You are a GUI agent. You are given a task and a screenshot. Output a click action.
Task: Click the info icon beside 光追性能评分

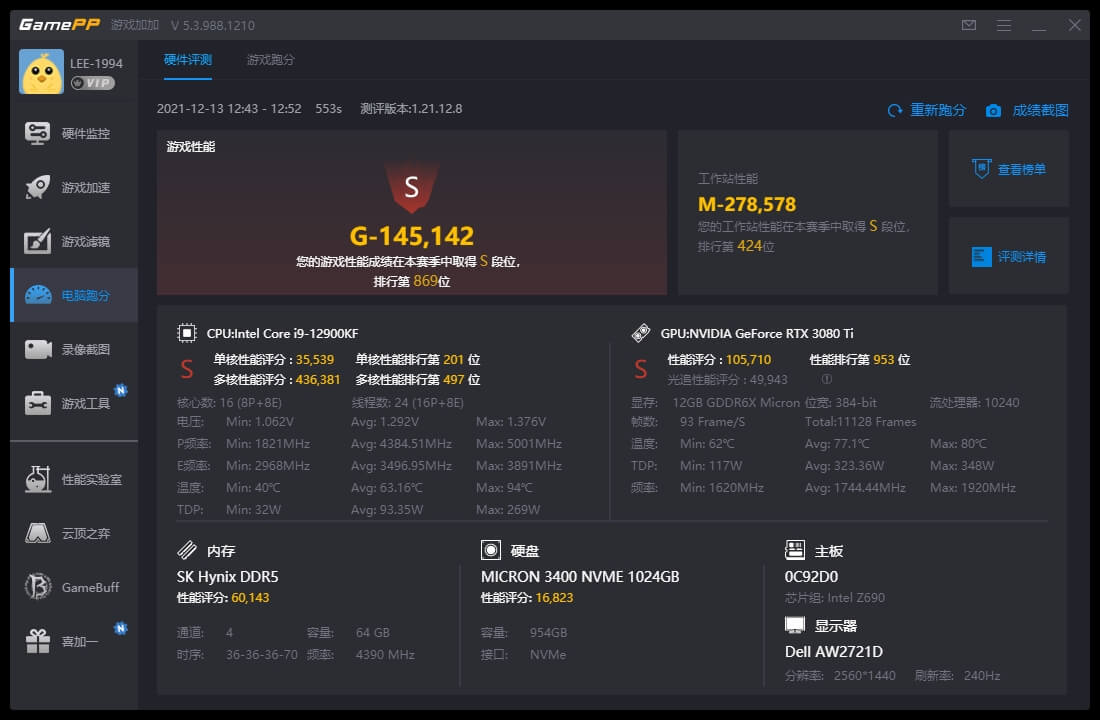[827, 380]
